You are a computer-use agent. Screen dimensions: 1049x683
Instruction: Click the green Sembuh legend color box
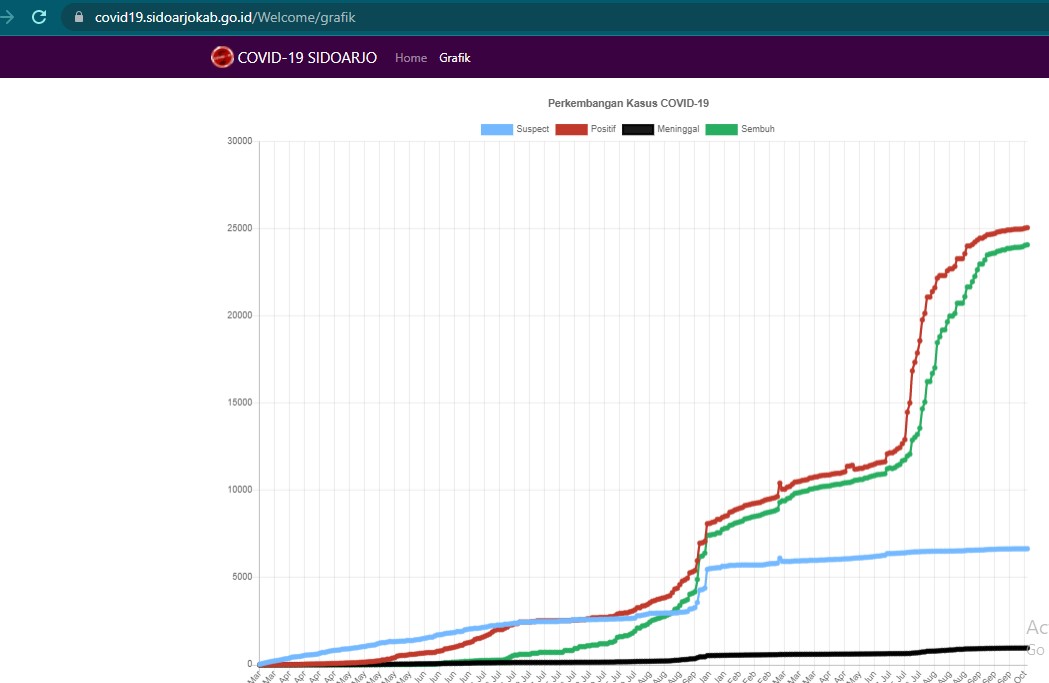721,129
